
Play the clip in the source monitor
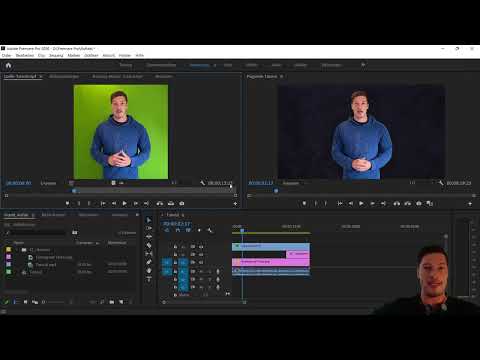point(124,203)
